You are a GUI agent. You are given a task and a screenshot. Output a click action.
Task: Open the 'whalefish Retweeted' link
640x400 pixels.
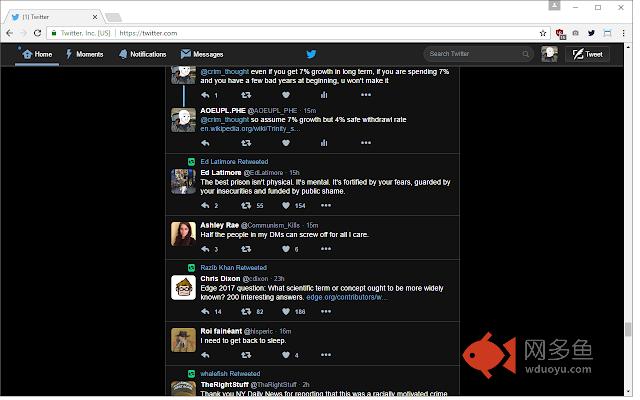pyautogui.click(x=230, y=374)
